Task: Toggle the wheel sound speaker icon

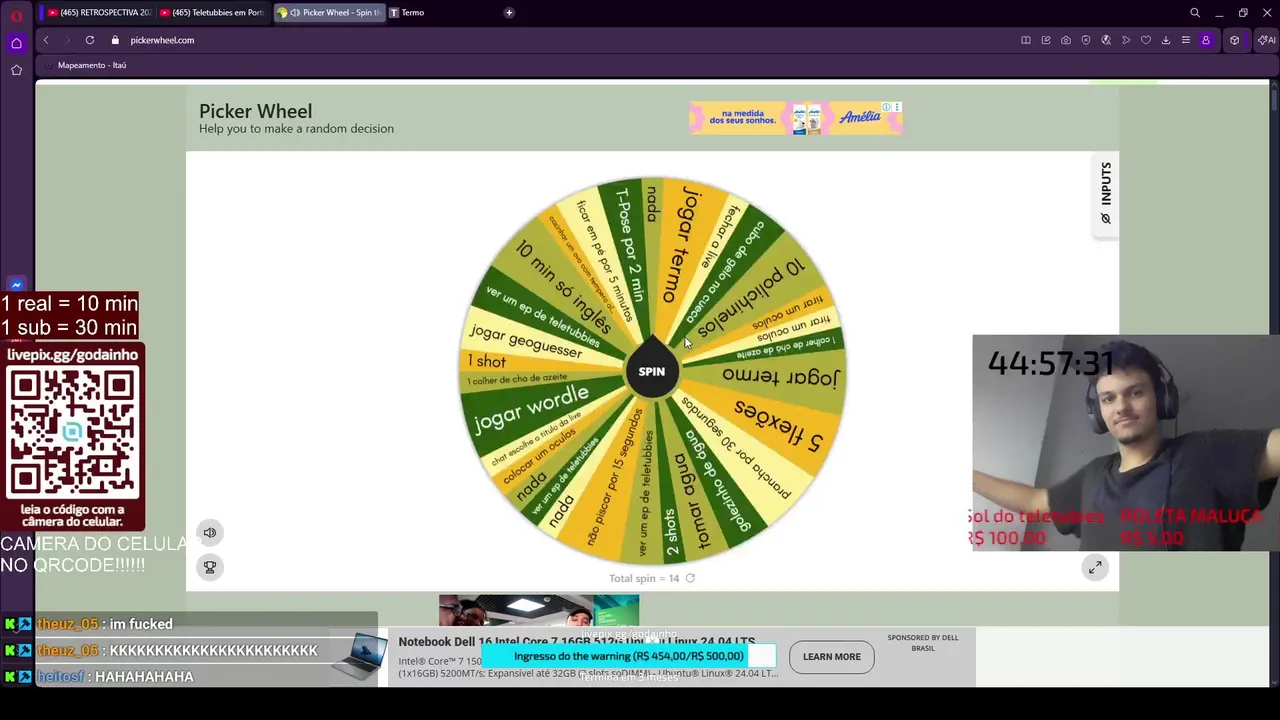Action: click(x=210, y=533)
